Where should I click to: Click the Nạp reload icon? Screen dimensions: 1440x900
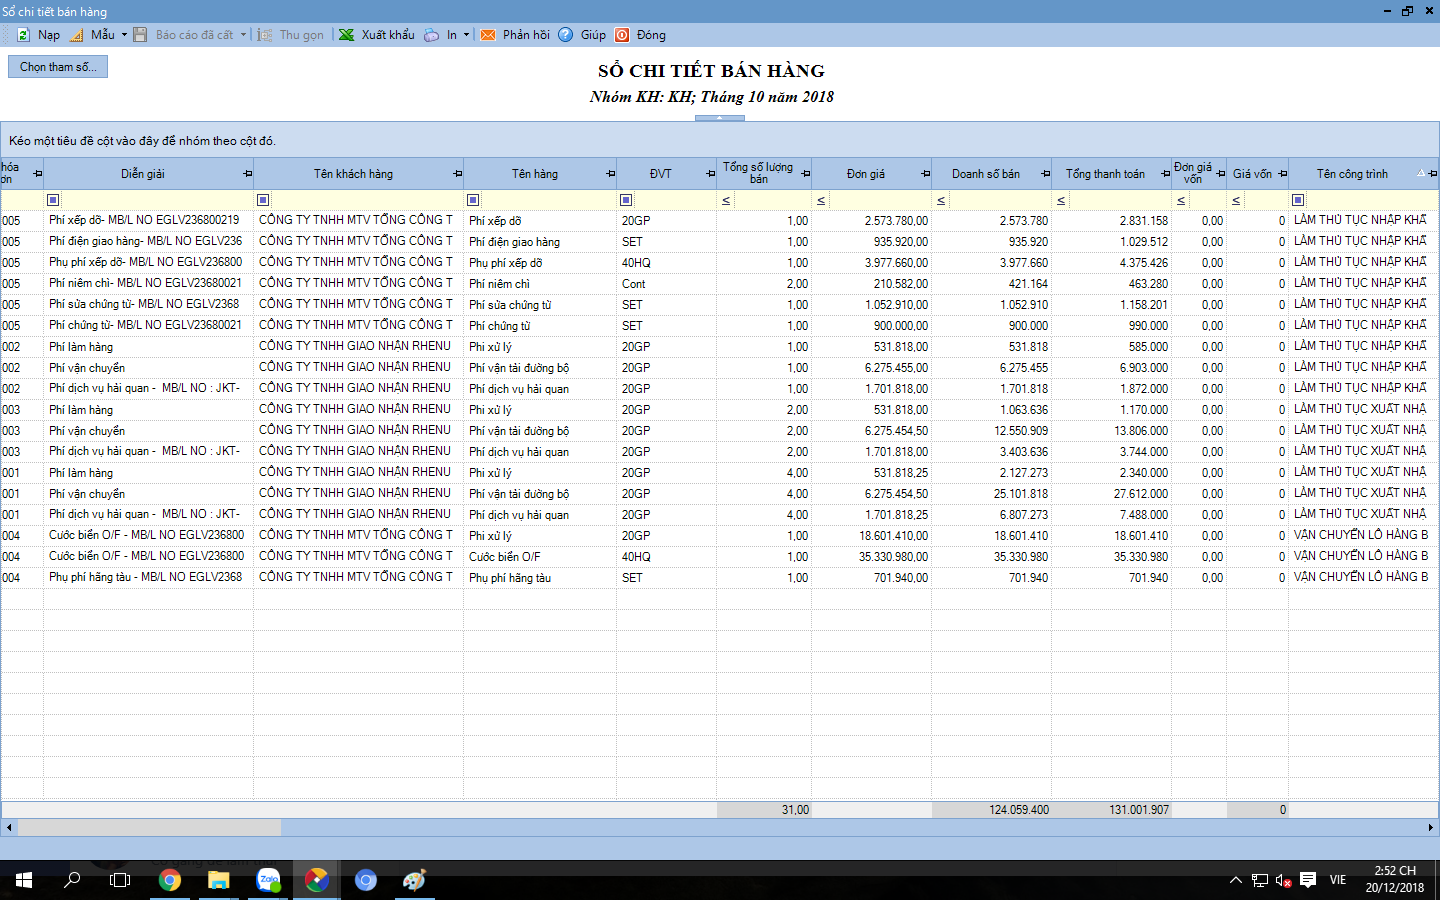click(23, 35)
